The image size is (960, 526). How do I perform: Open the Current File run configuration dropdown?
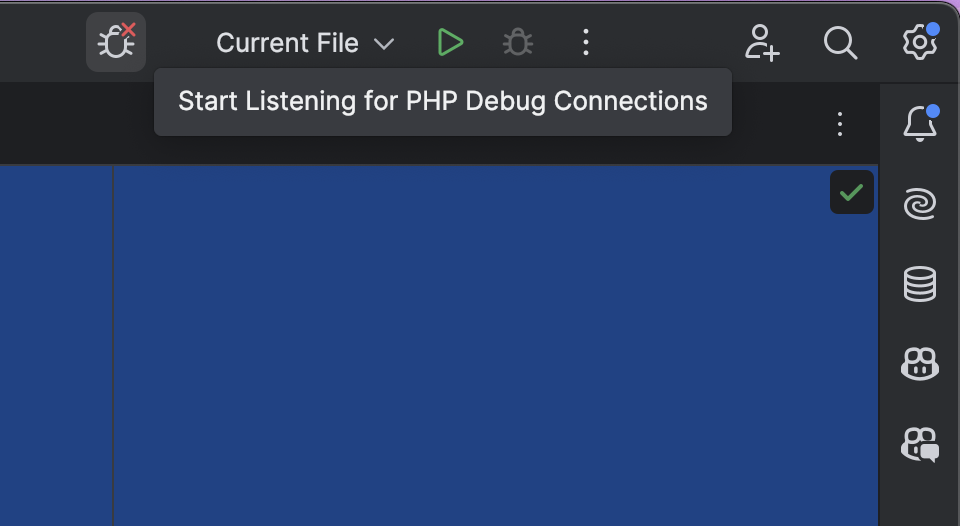point(288,43)
